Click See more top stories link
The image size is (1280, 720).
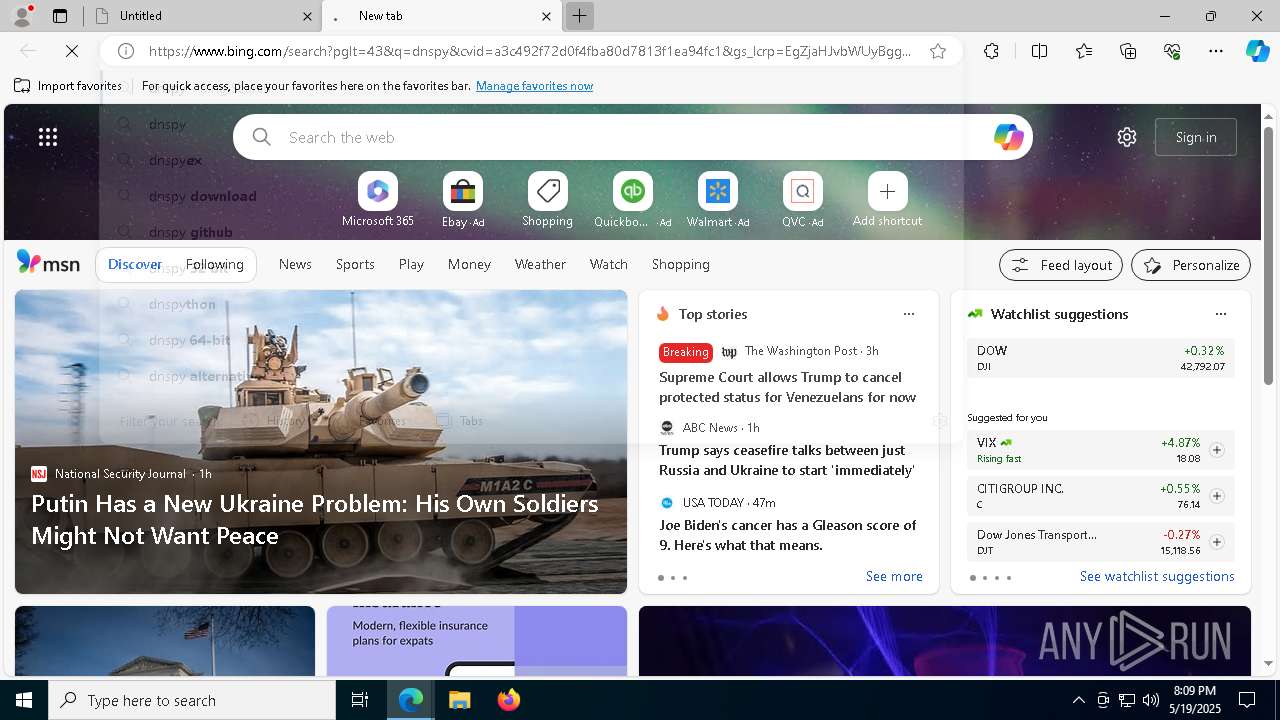click(894, 576)
